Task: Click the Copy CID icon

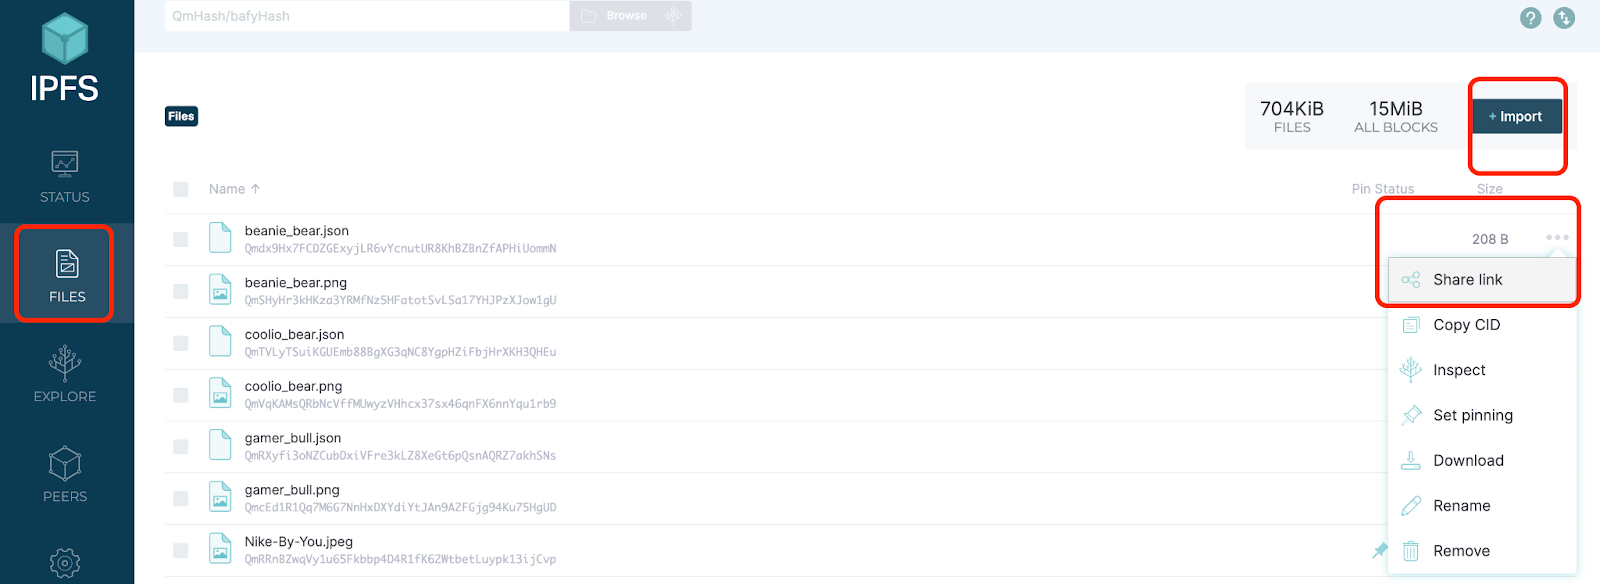Action: 1411,325
